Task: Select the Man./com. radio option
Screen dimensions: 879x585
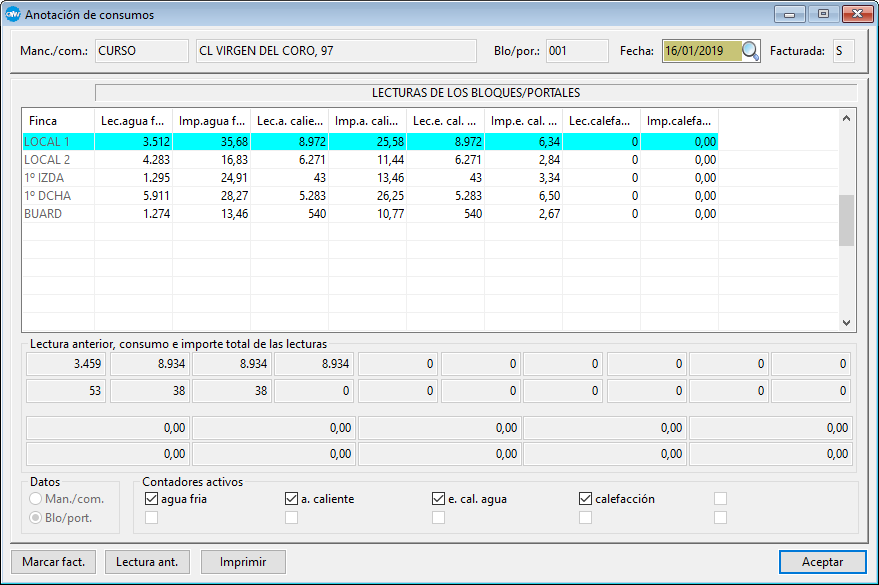Action: click(37, 498)
